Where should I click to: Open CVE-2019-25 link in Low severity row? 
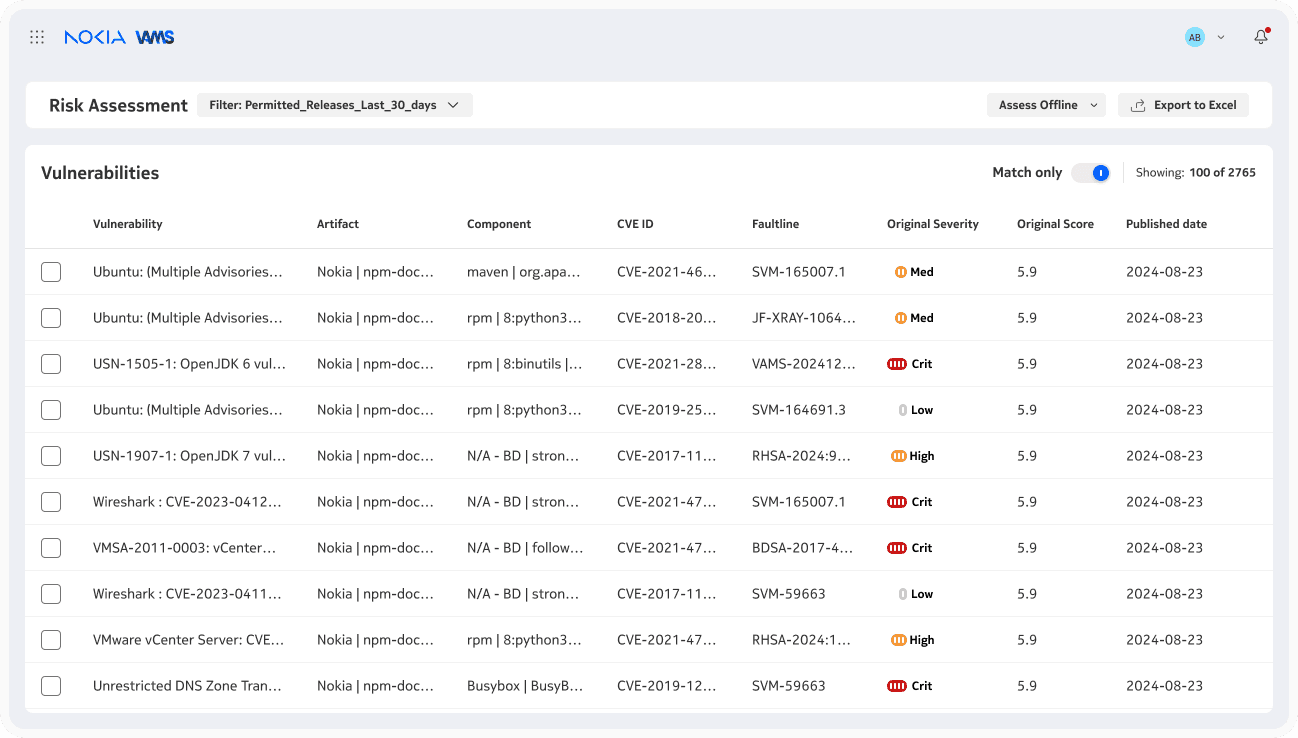pos(667,410)
